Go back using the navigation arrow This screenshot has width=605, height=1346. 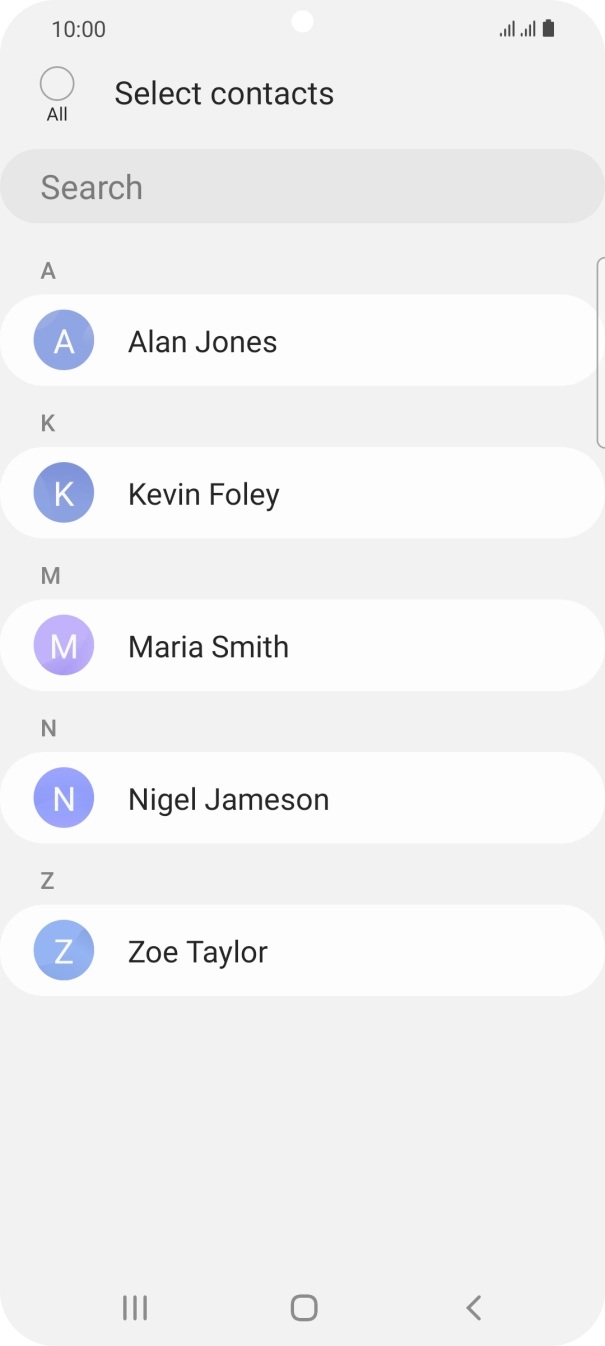pos(474,1307)
